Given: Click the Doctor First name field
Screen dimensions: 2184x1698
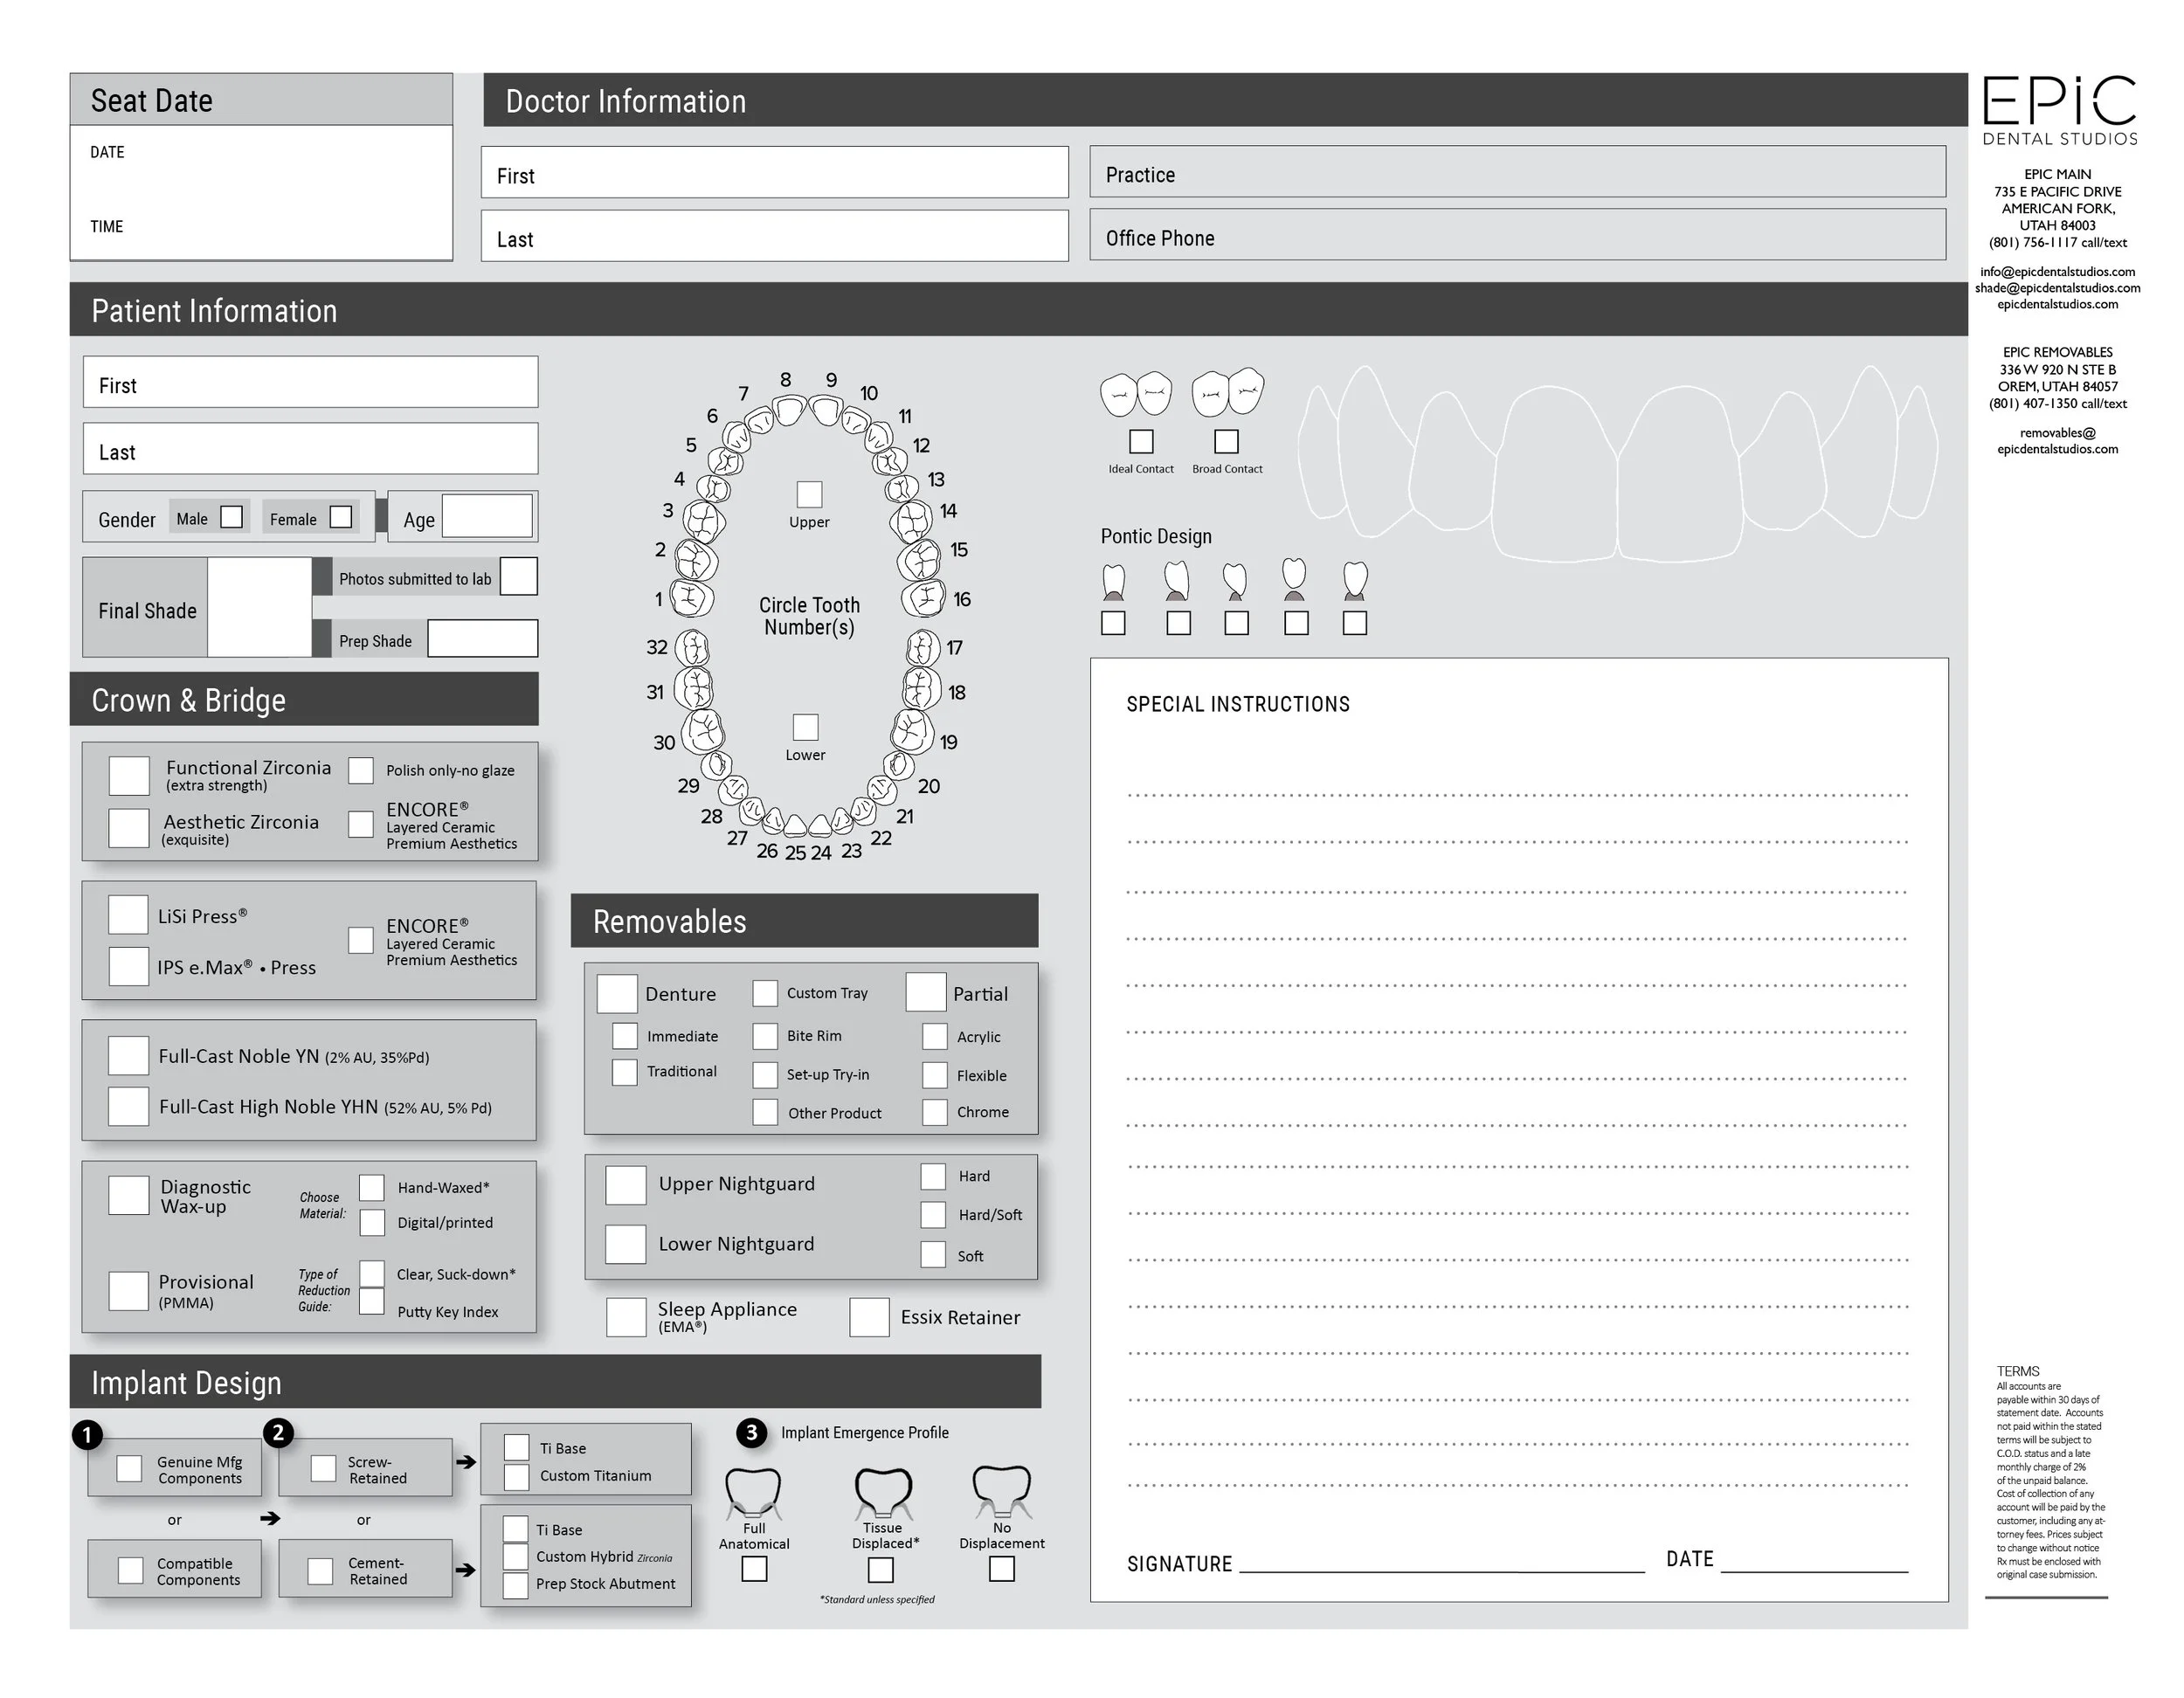Looking at the screenshot, I should [x=774, y=174].
